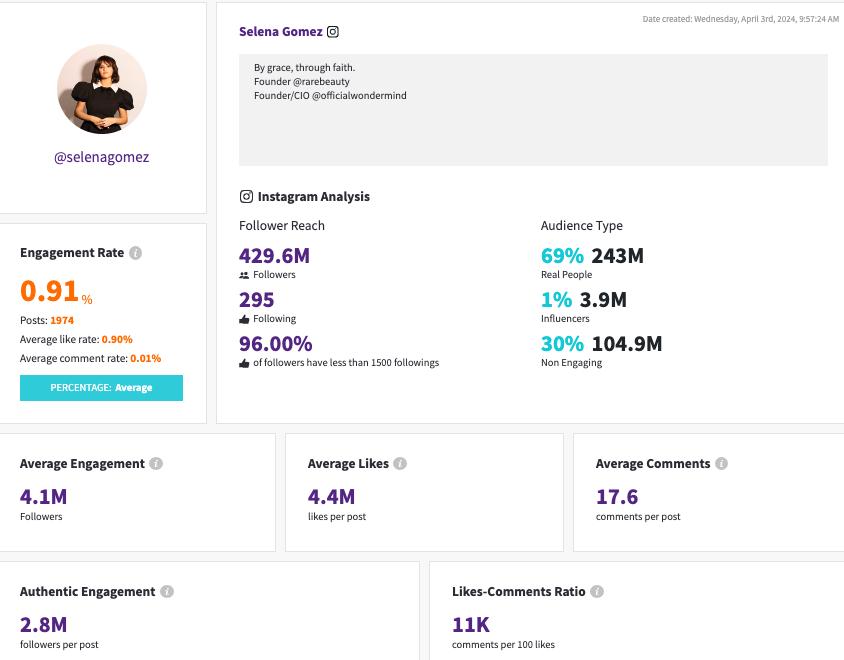Open the Likes-Comments Ratio info icon

click(597, 592)
